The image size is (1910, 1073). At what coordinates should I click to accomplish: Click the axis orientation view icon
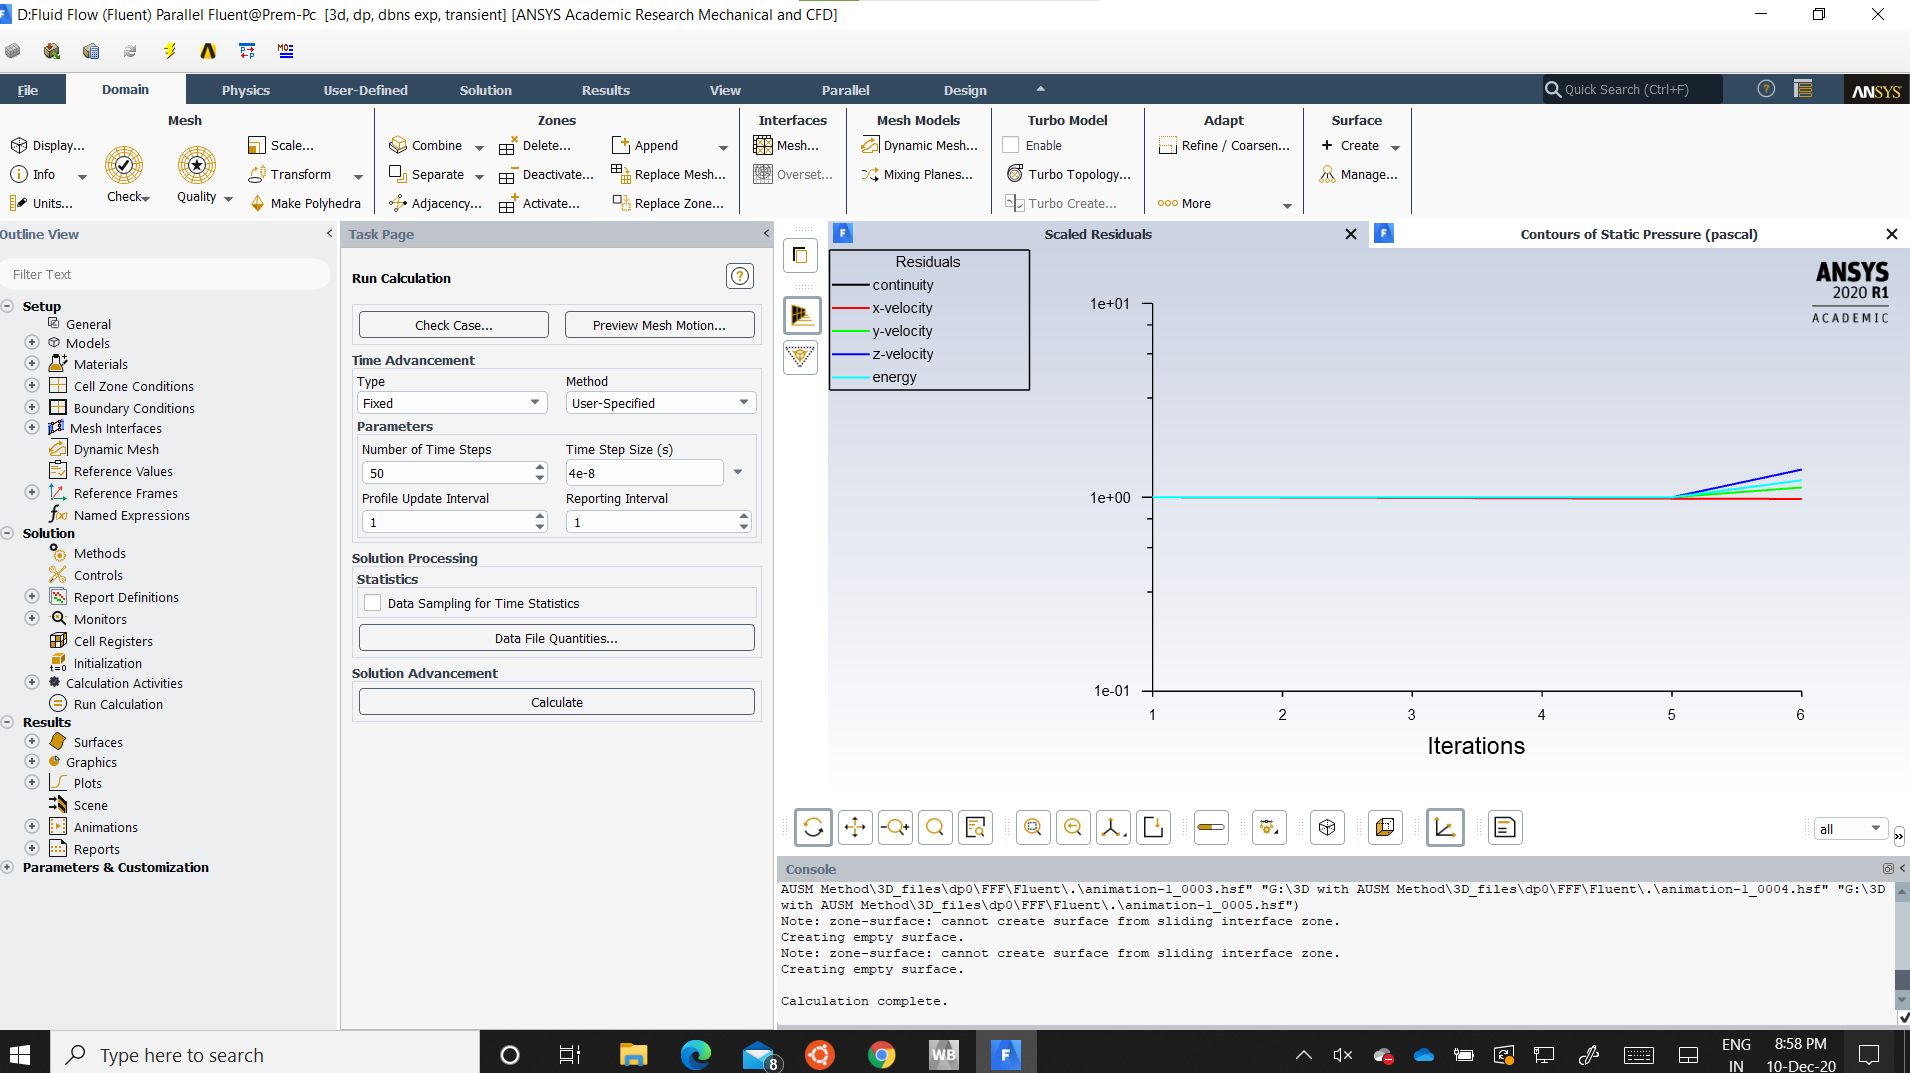click(1113, 827)
